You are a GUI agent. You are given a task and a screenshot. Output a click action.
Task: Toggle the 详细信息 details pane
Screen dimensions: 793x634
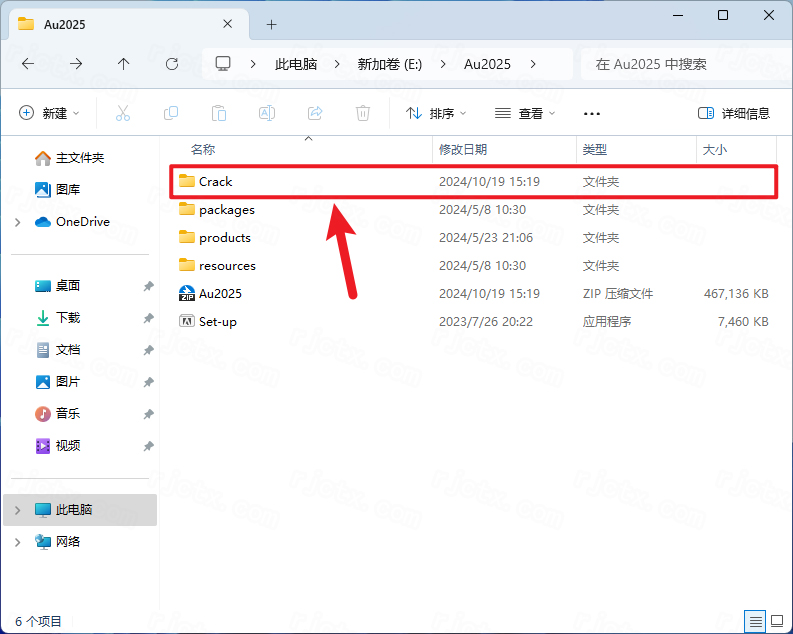pyautogui.click(x=734, y=113)
